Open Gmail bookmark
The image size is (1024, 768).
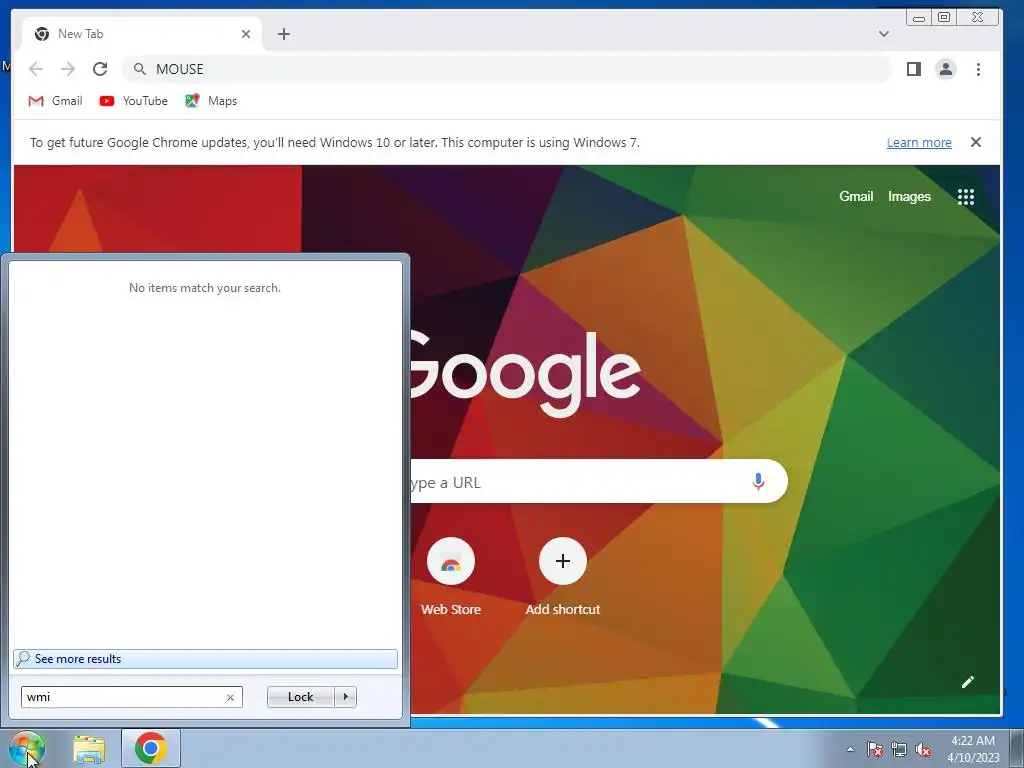click(56, 101)
